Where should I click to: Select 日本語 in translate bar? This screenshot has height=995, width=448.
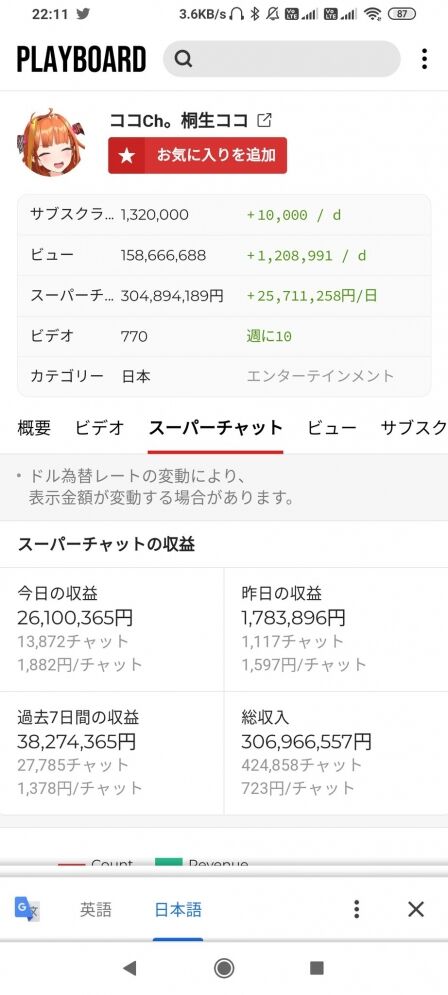click(178, 910)
